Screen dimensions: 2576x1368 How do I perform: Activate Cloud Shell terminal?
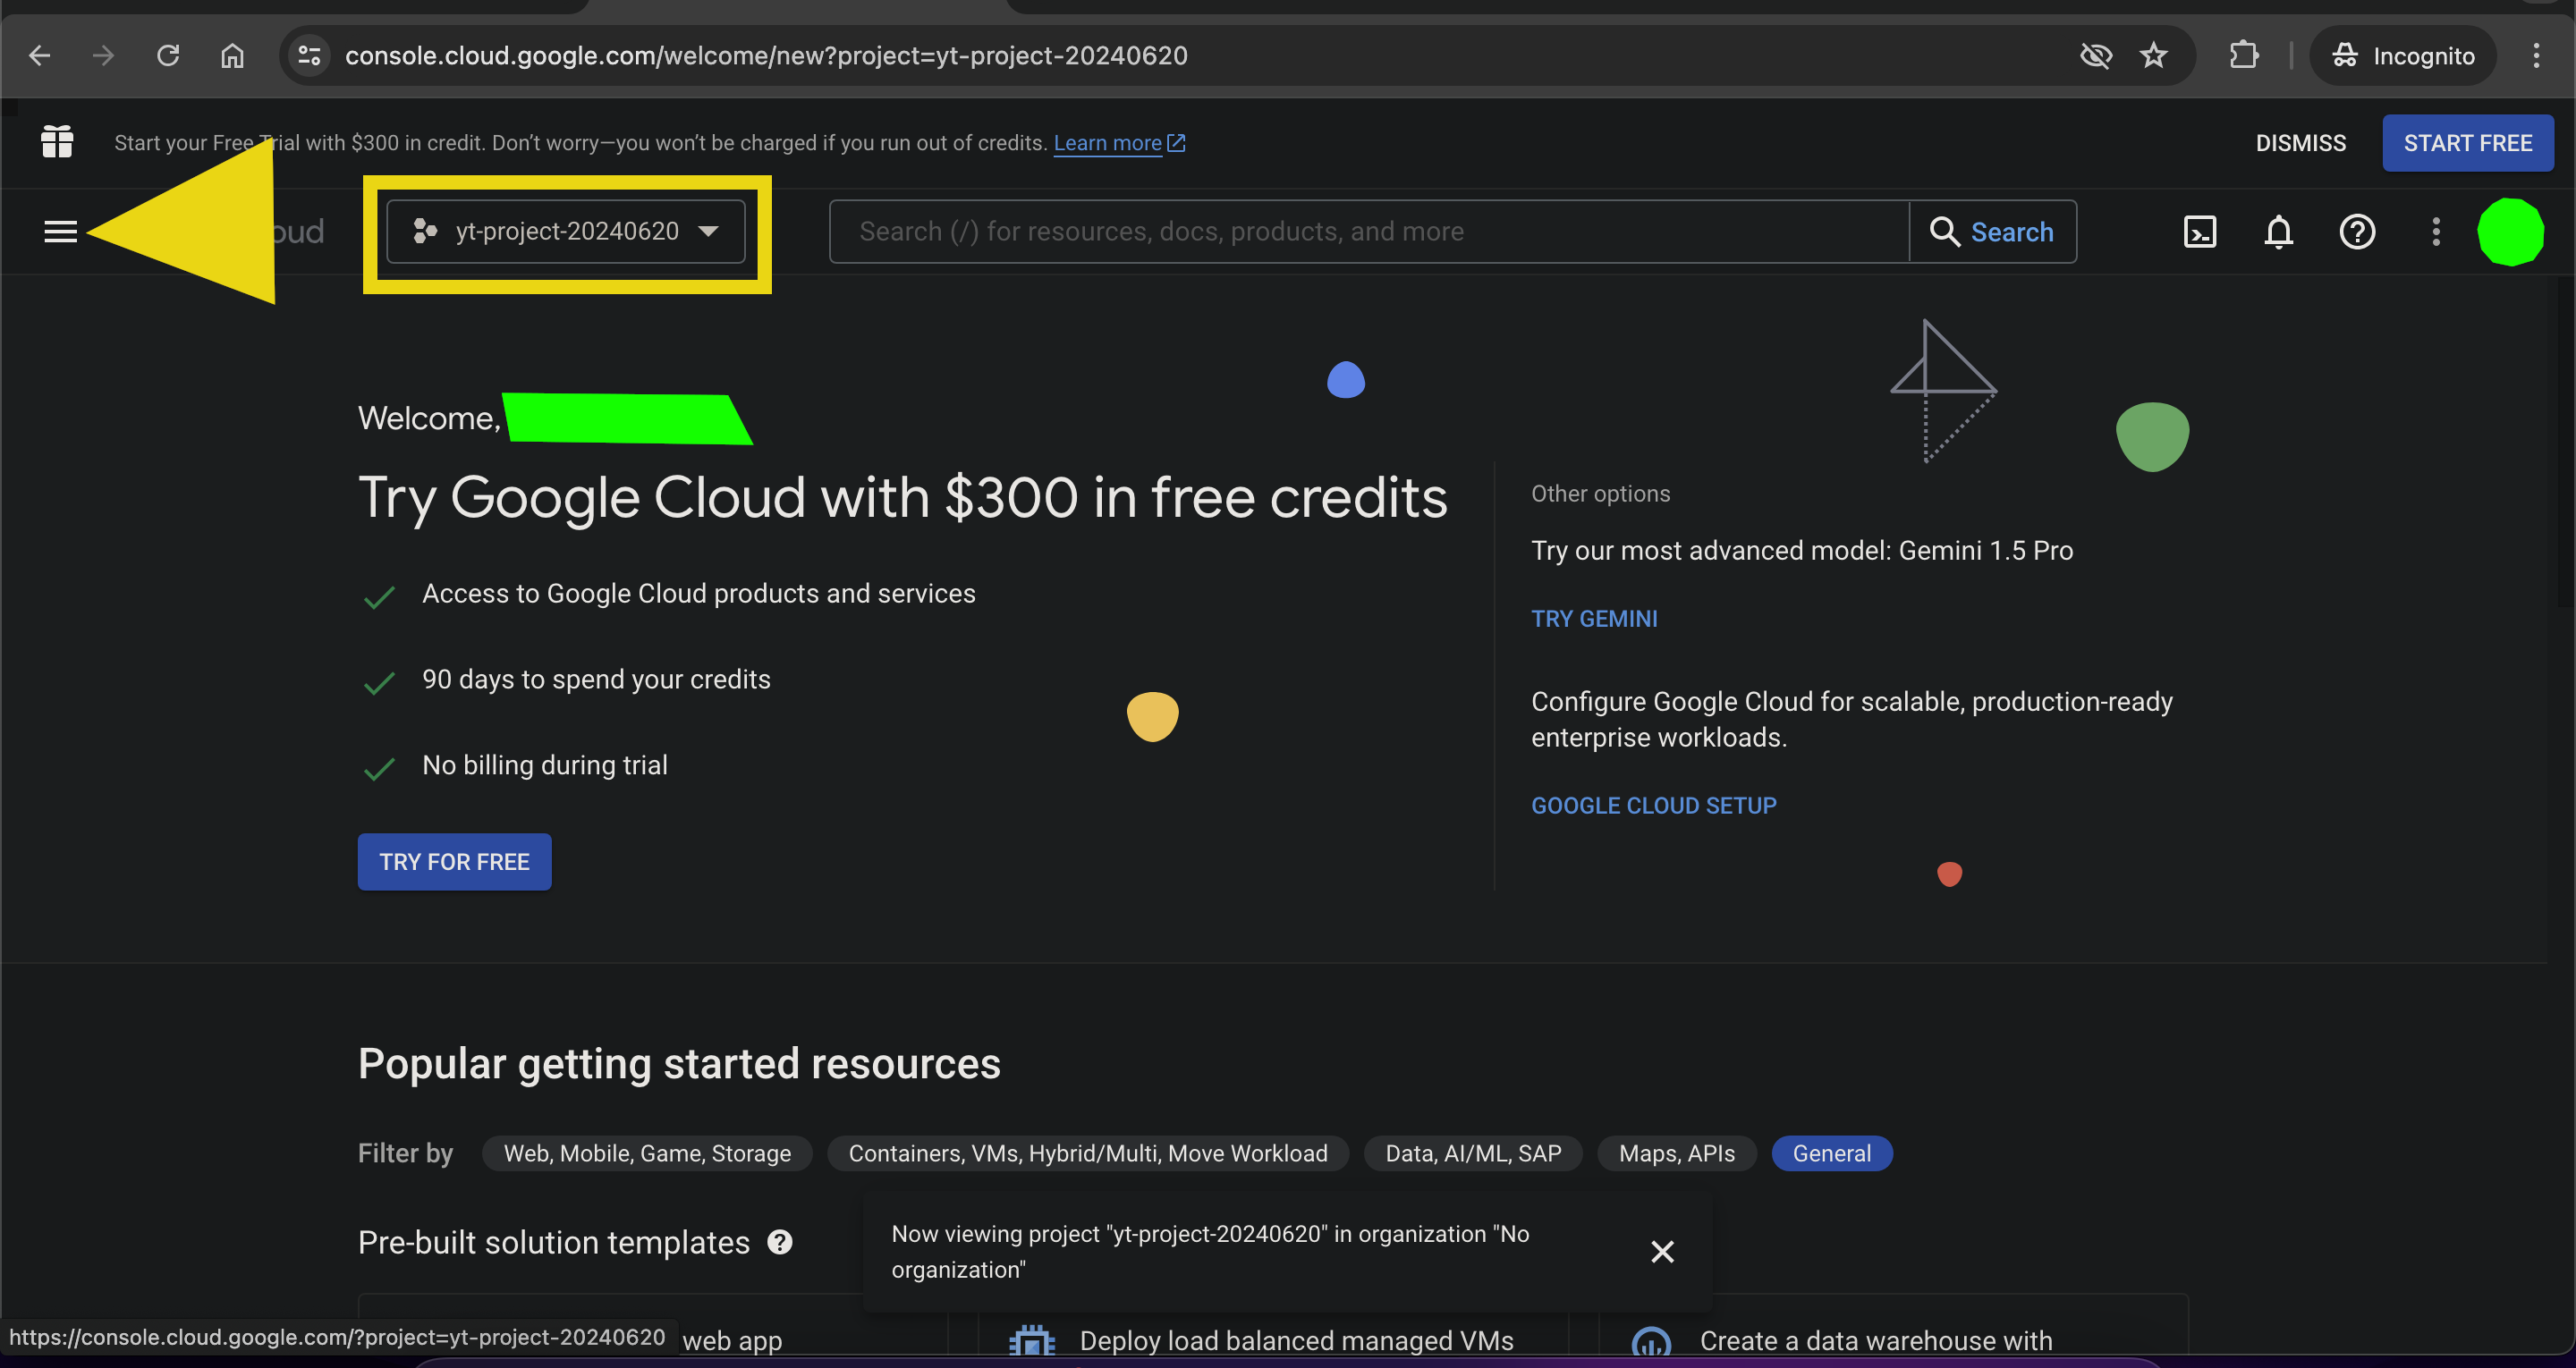click(2200, 232)
